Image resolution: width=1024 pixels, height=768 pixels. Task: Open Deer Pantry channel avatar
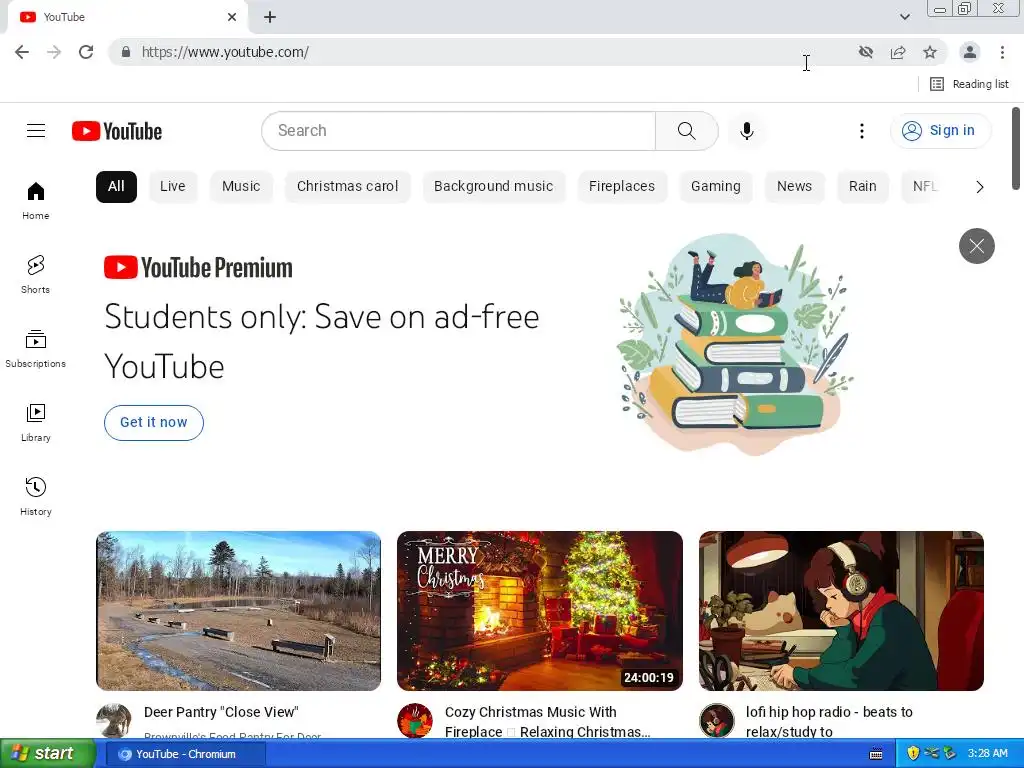pos(114,720)
